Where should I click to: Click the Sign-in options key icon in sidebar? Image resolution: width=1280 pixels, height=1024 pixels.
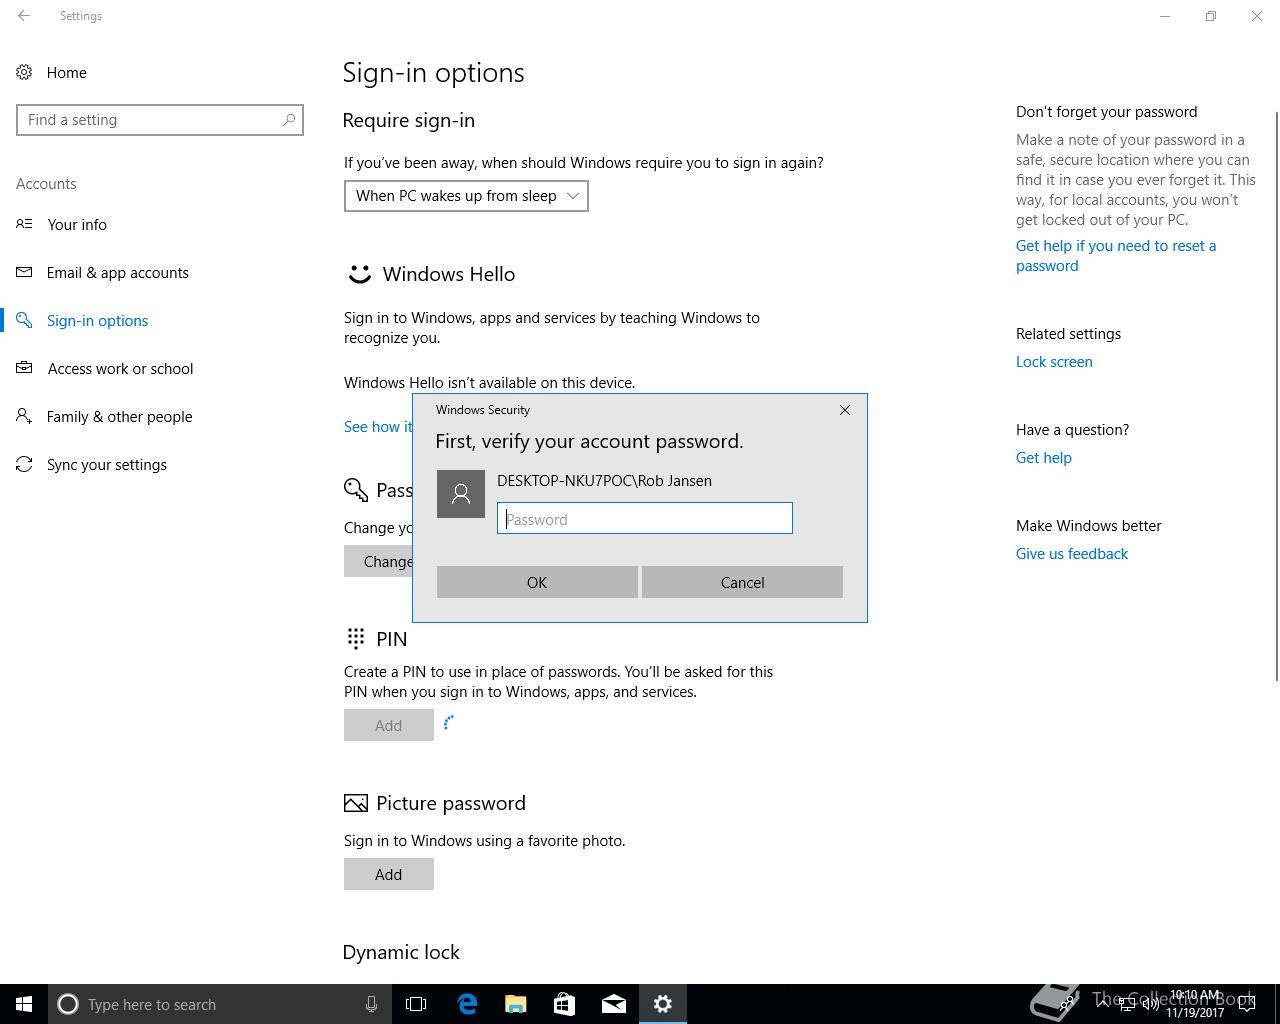pyautogui.click(x=24, y=320)
